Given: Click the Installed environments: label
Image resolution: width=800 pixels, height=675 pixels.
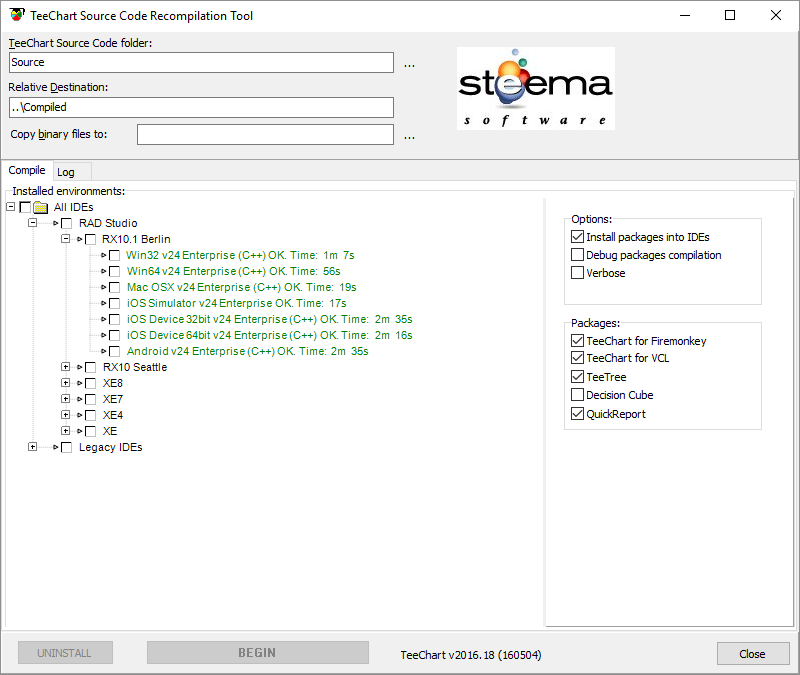Looking at the screenshot, I should pyautogui.click(x=68, y=191).
